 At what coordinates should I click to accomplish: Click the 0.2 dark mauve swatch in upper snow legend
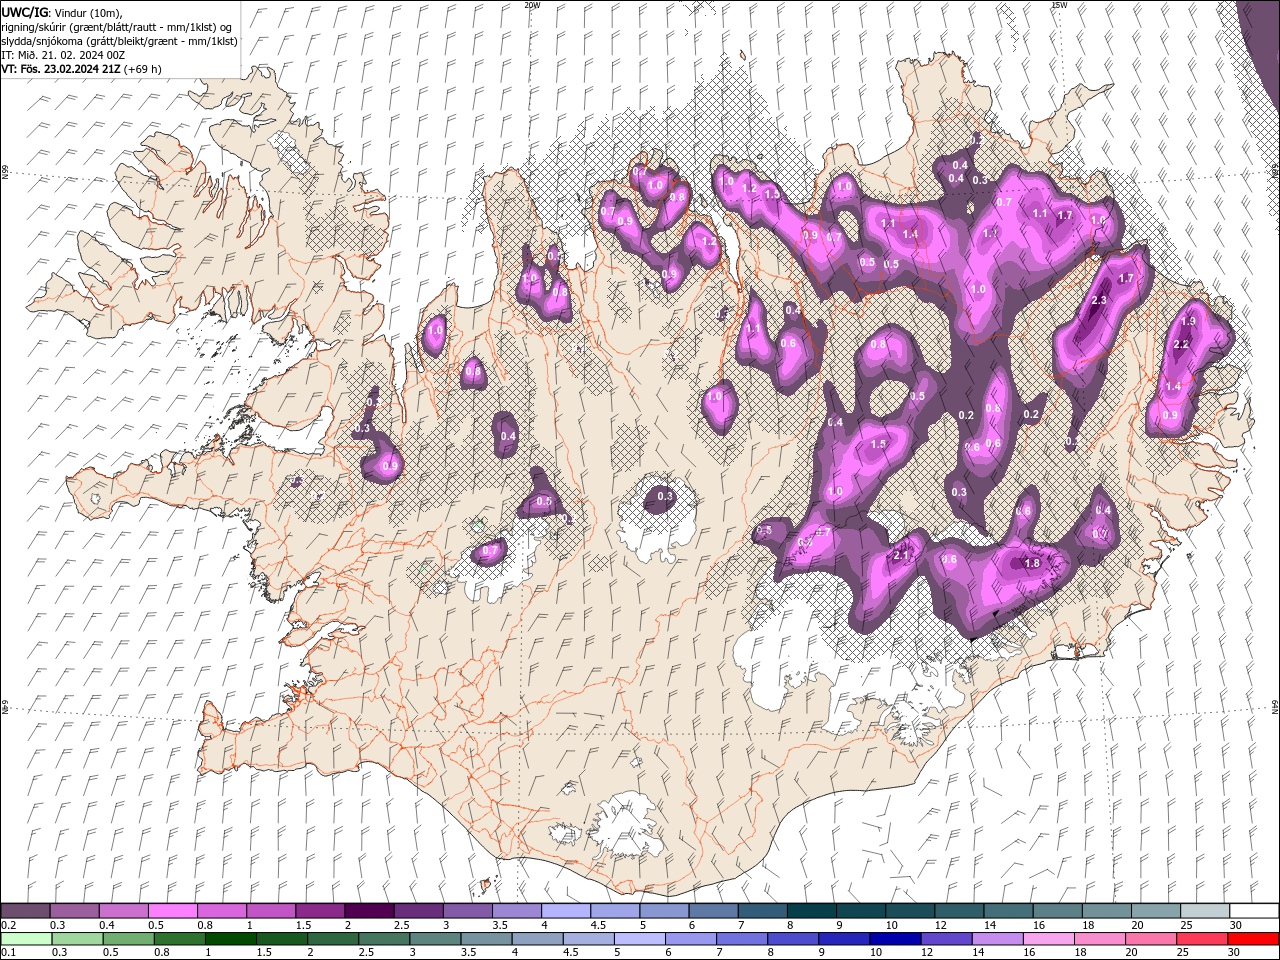(x=25, y=911)
